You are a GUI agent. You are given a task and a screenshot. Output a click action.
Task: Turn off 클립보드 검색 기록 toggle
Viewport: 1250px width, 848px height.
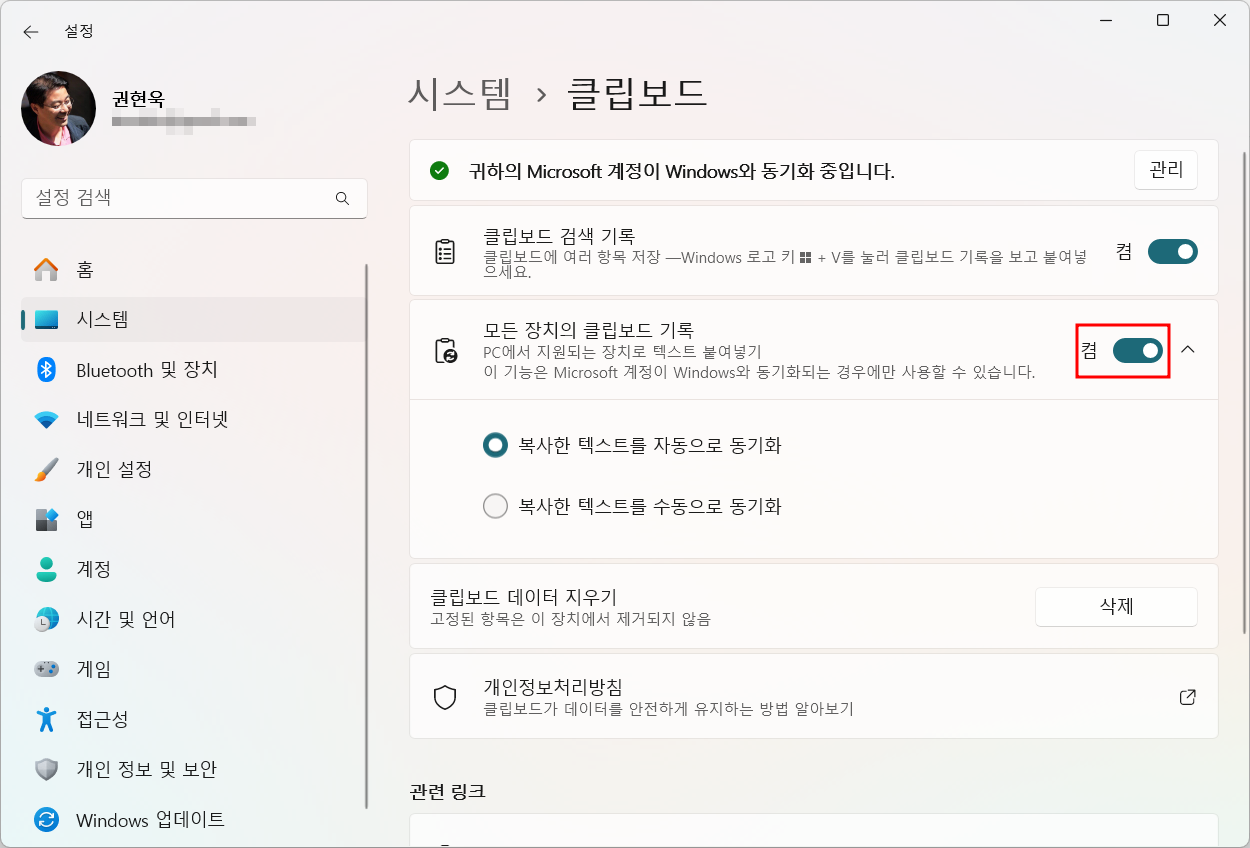coord(1172,251)
